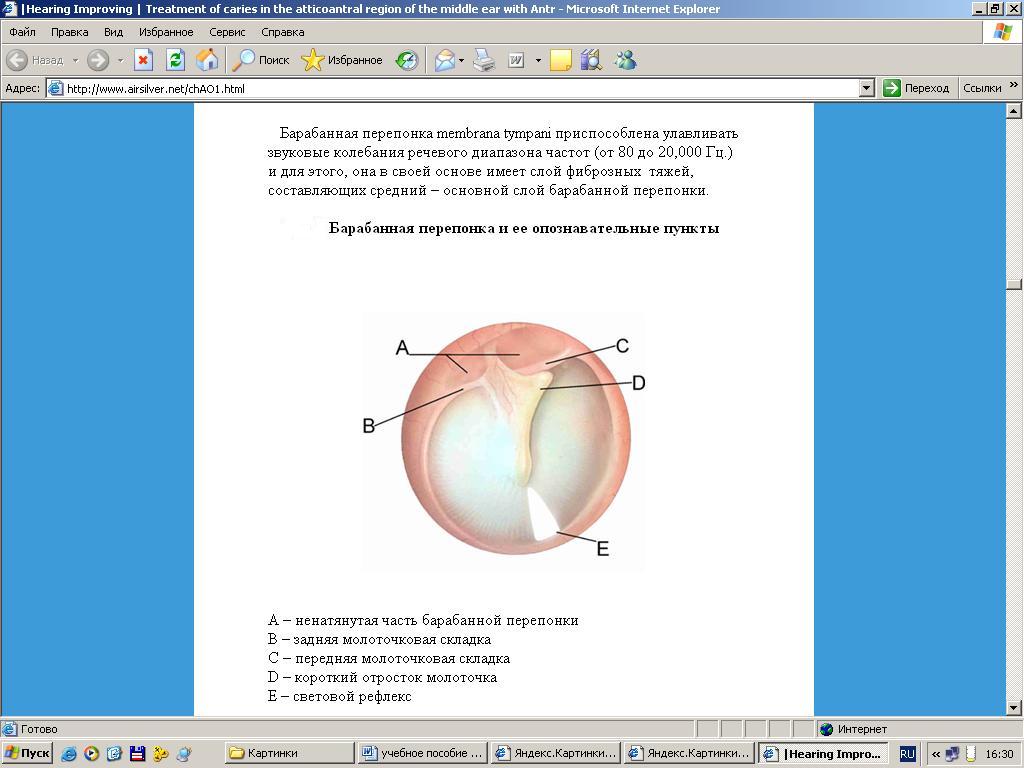Open the Search (Поиск) panel
The height and width of the screenshot is (768, 1024).
pyautogui.click(x=261, y=60)
